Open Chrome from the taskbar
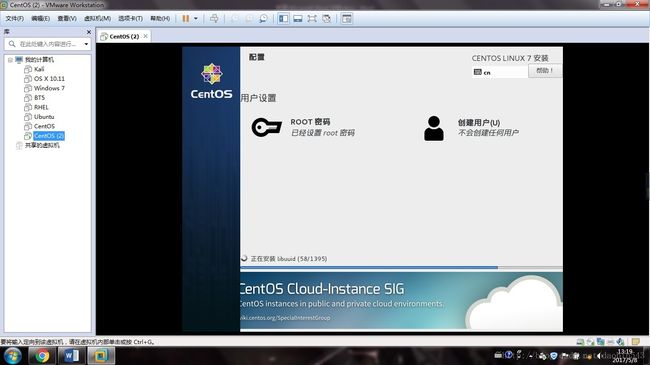The image size is (650, 365). point(42,356)
